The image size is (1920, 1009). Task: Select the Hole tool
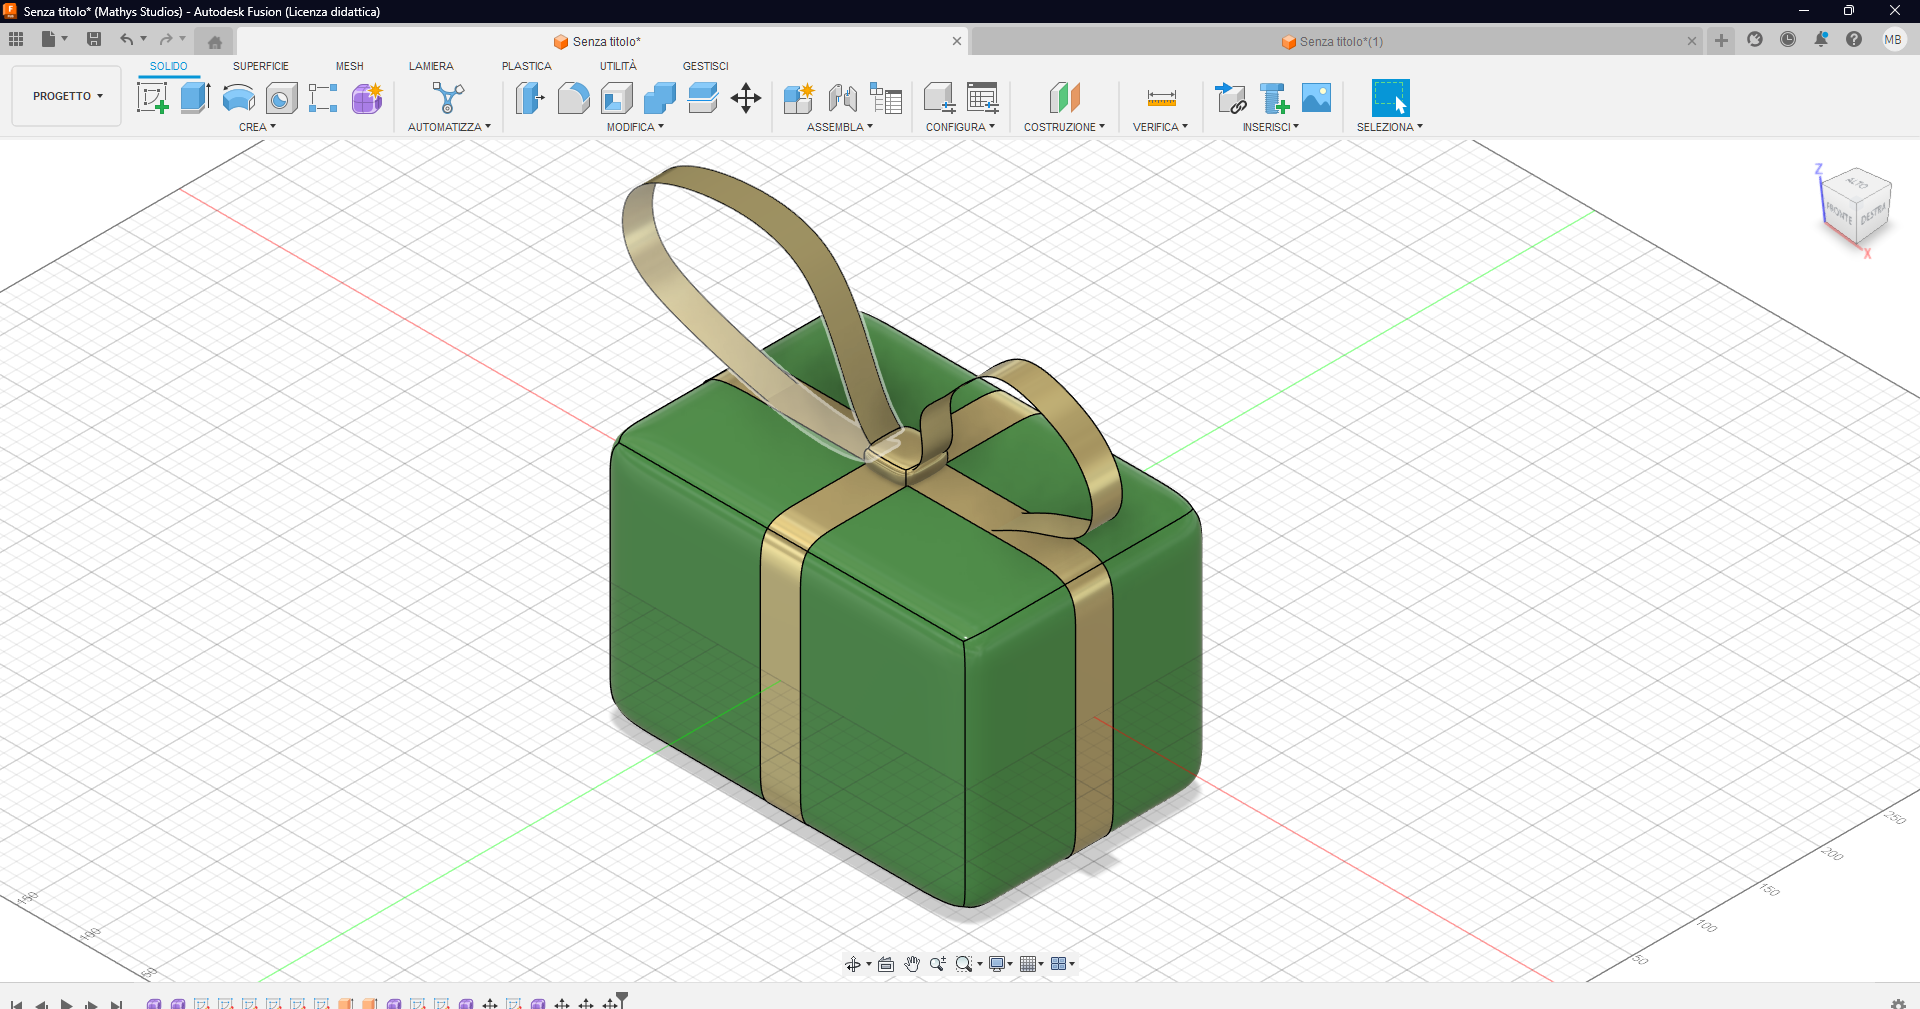[282, 98]
